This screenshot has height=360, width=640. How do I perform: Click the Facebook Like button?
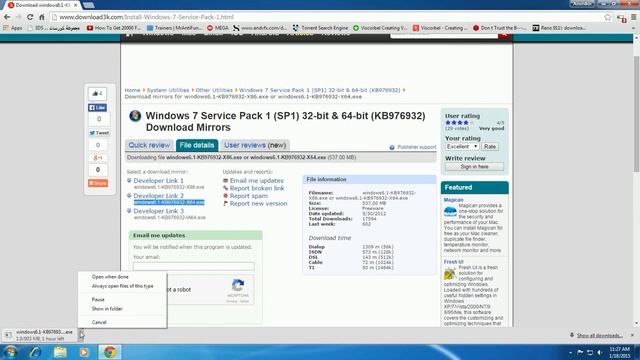[98, 107]
